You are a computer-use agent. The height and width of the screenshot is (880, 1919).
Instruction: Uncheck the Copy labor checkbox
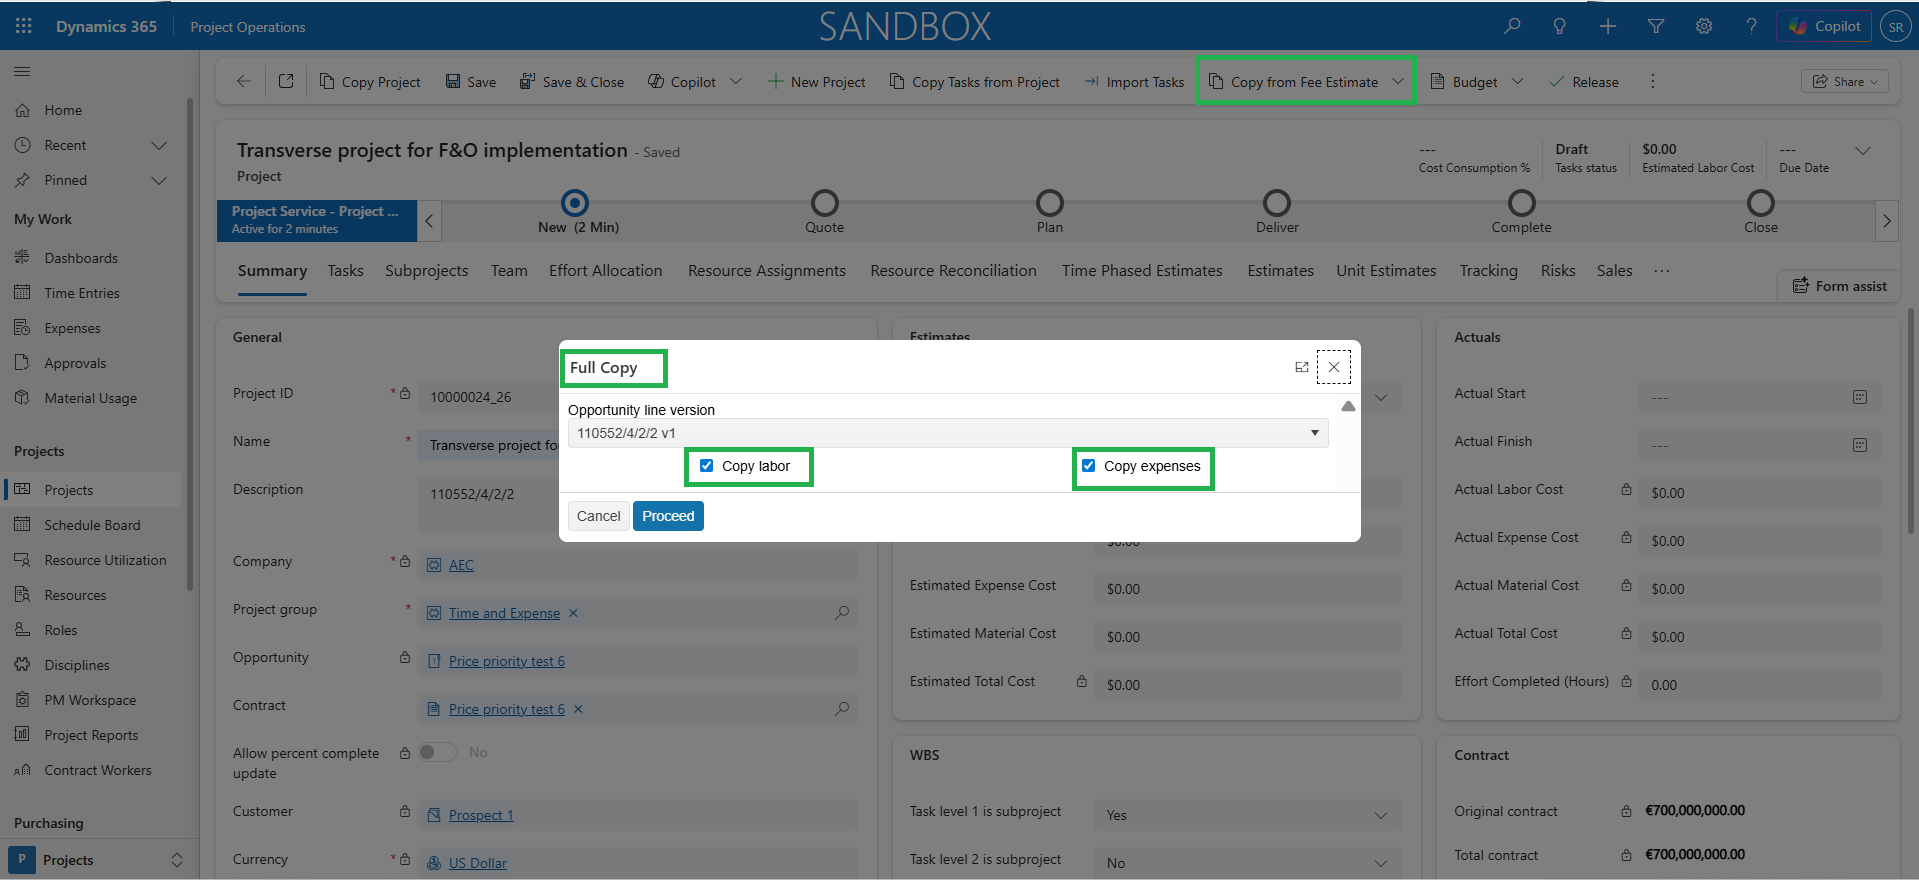point(707,466)
